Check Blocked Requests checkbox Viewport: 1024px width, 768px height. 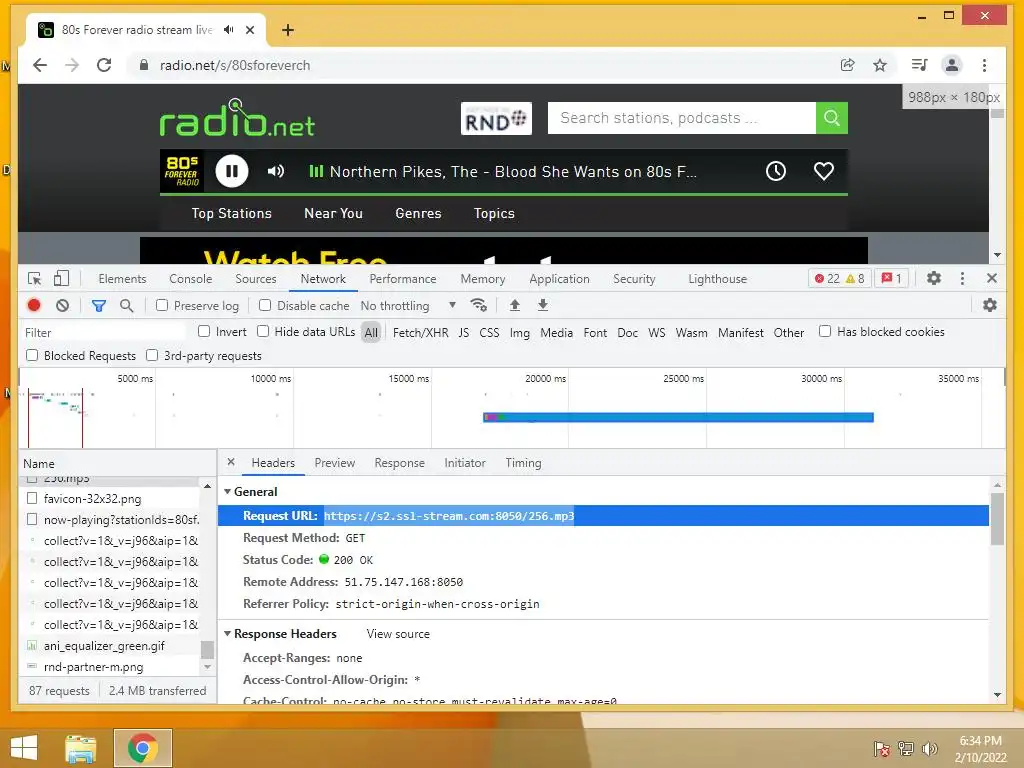(x=31, y=355)
